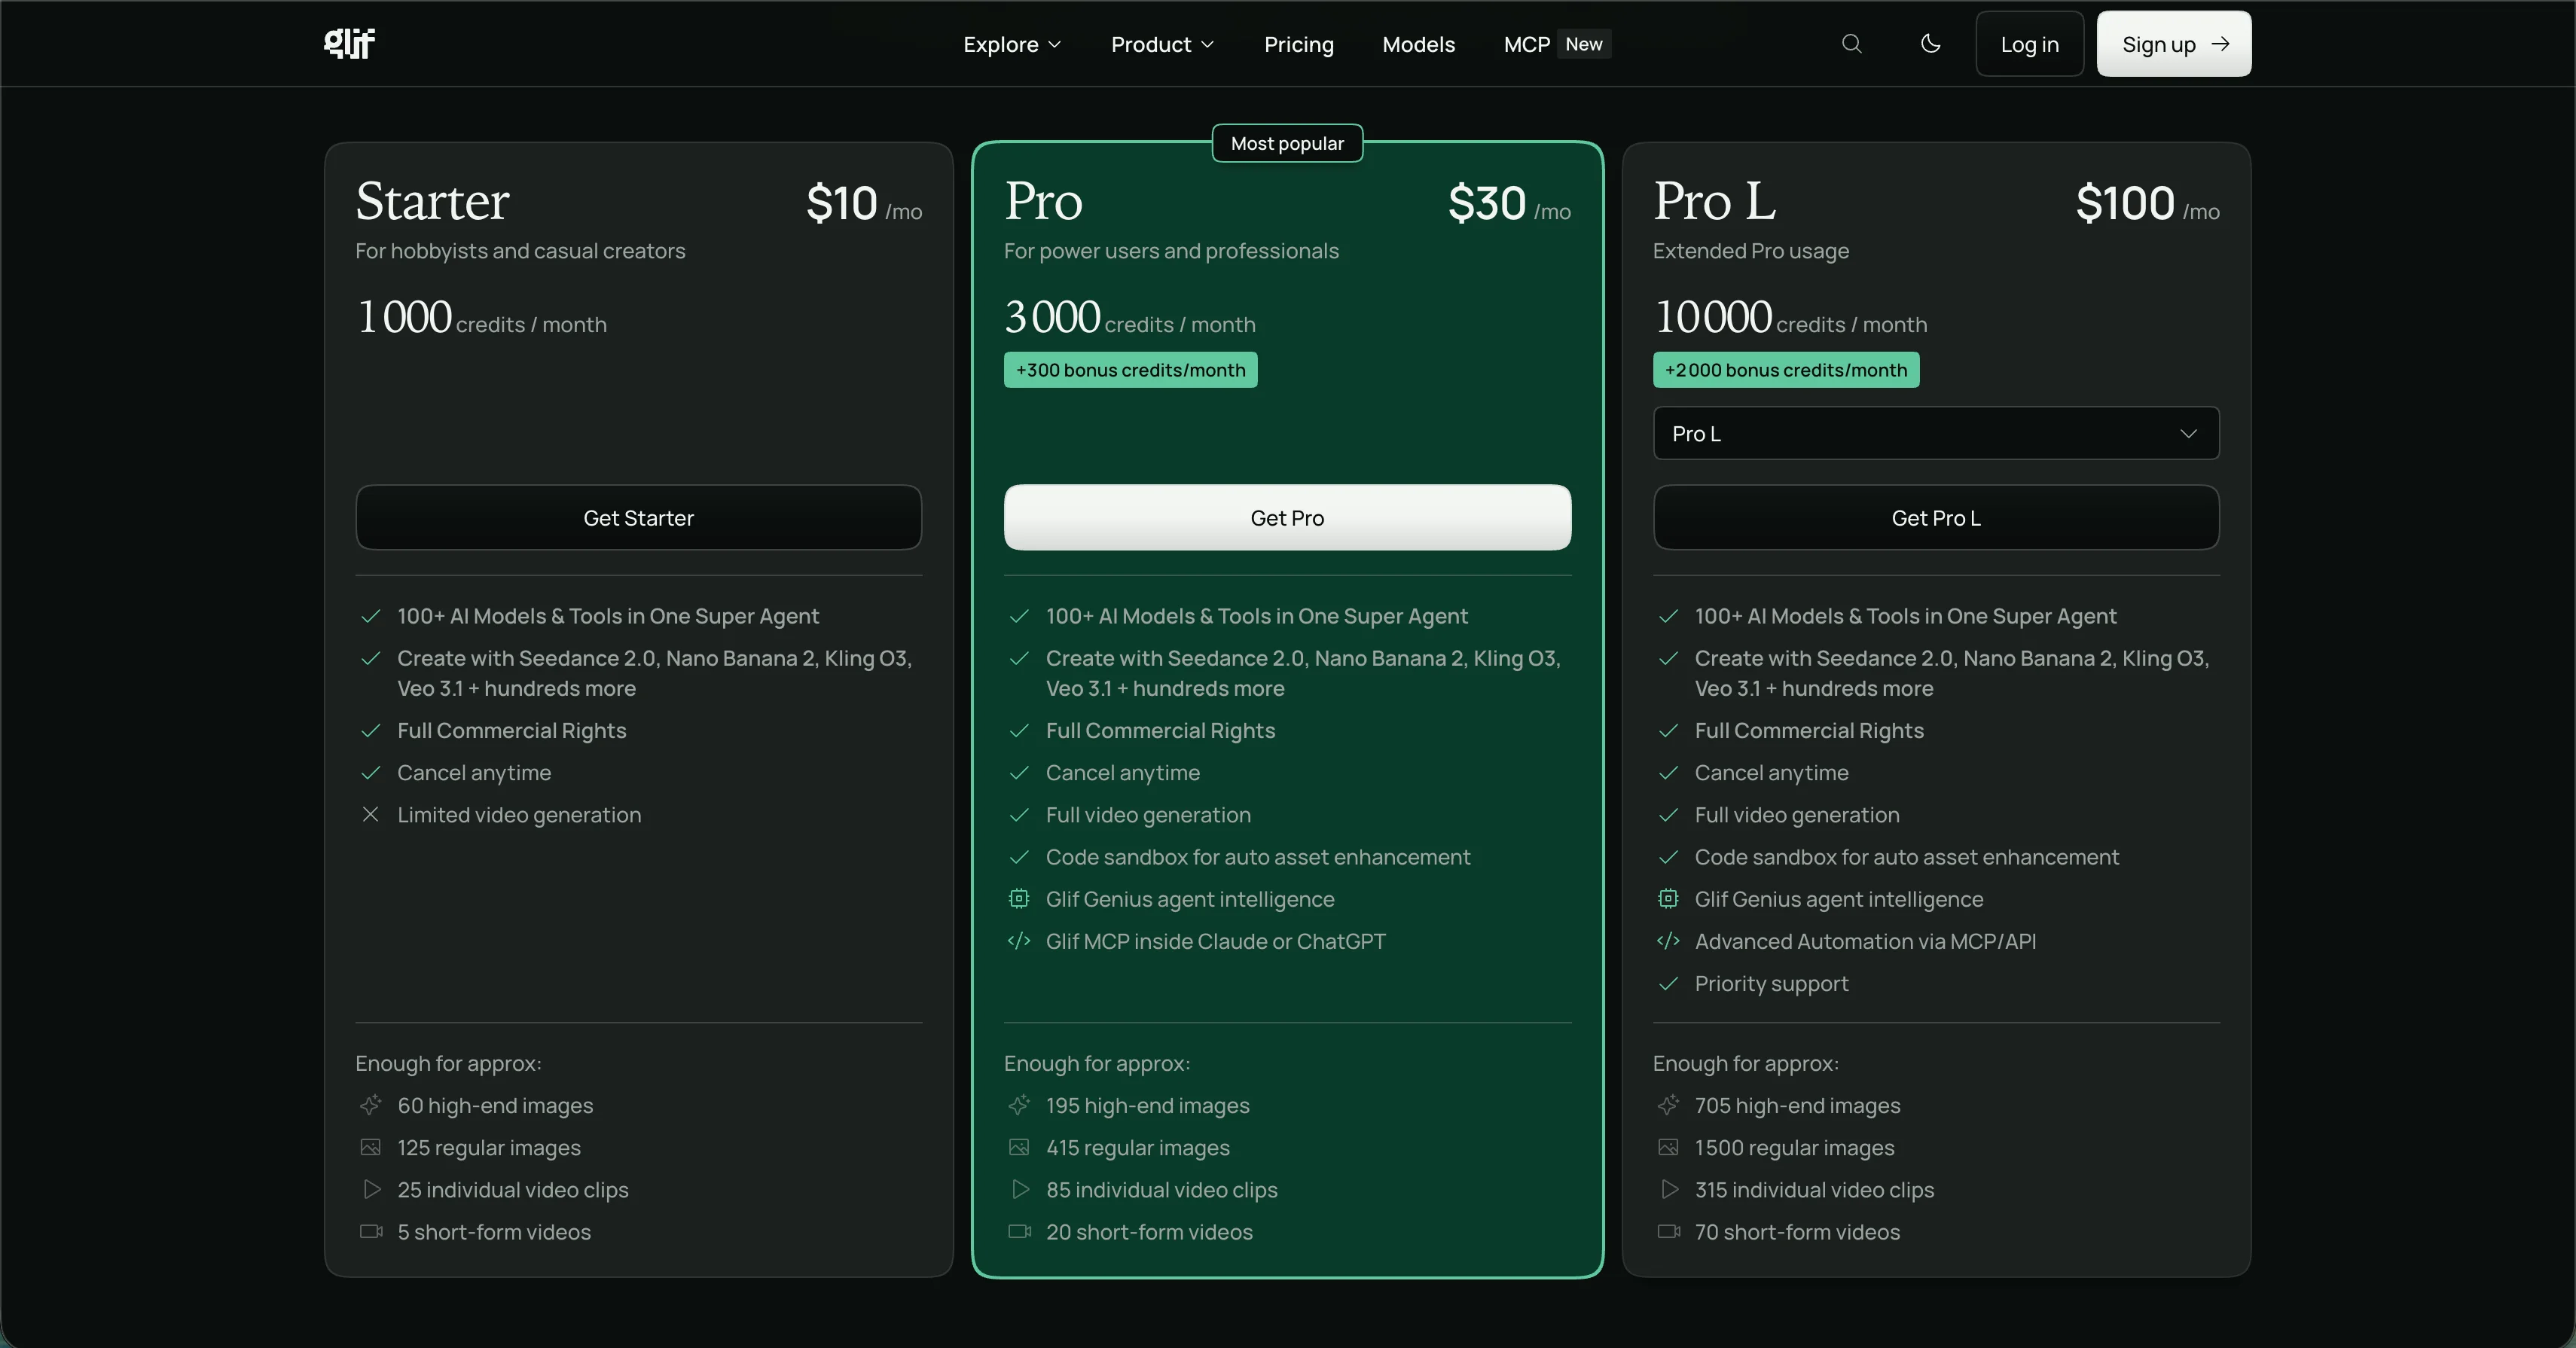The width and height of the screenshot is (2576, 1348).
Task: Click +2000 bonus credits/month badge
Action: pos(1786,370)
